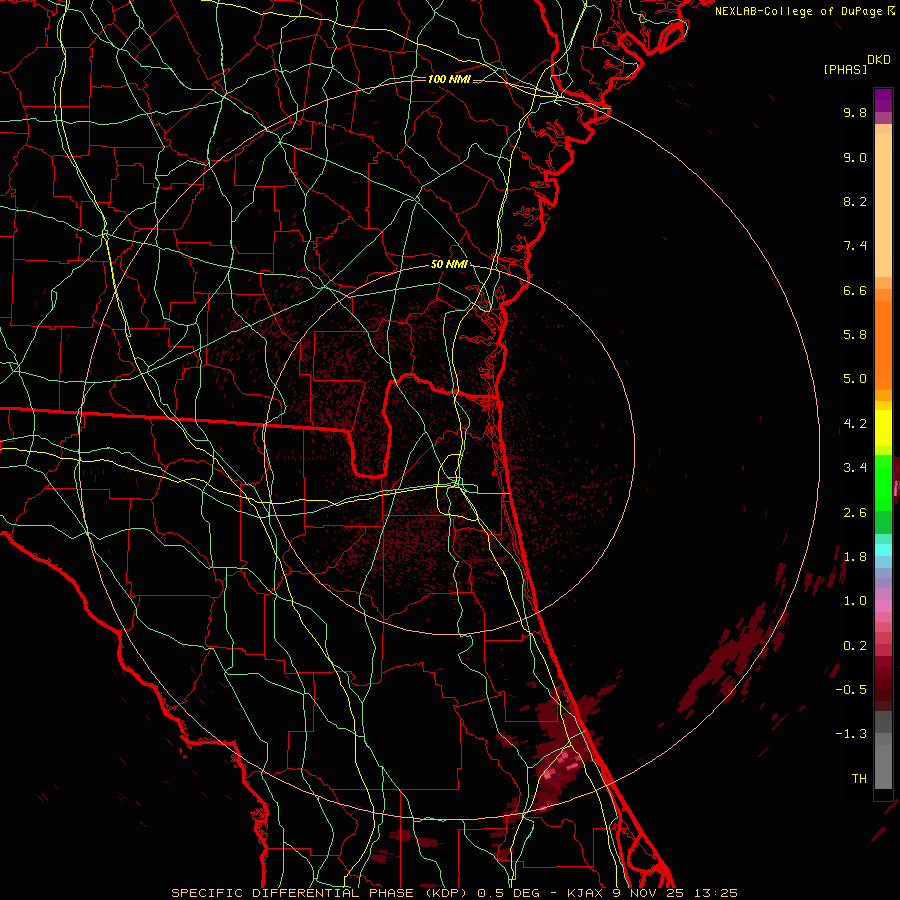
Task: Click the 9.0 value on the color scale
Action: [855, 157]
